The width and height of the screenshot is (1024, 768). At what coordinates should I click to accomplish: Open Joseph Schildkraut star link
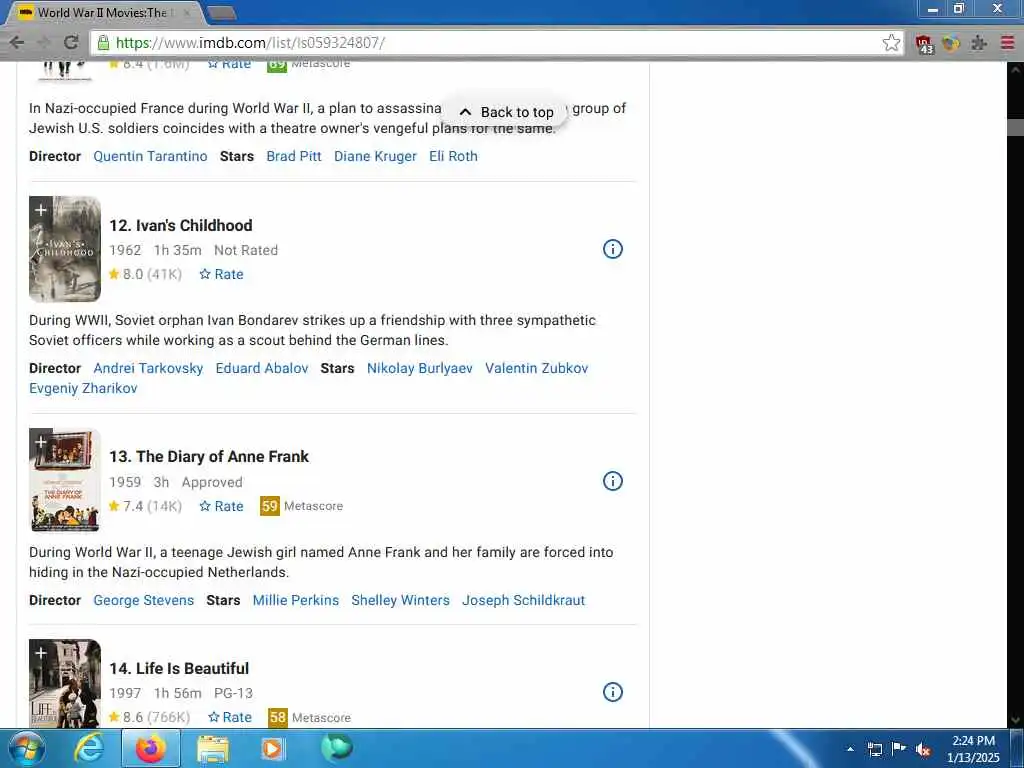pyautogui.click(x=524, y=600)
